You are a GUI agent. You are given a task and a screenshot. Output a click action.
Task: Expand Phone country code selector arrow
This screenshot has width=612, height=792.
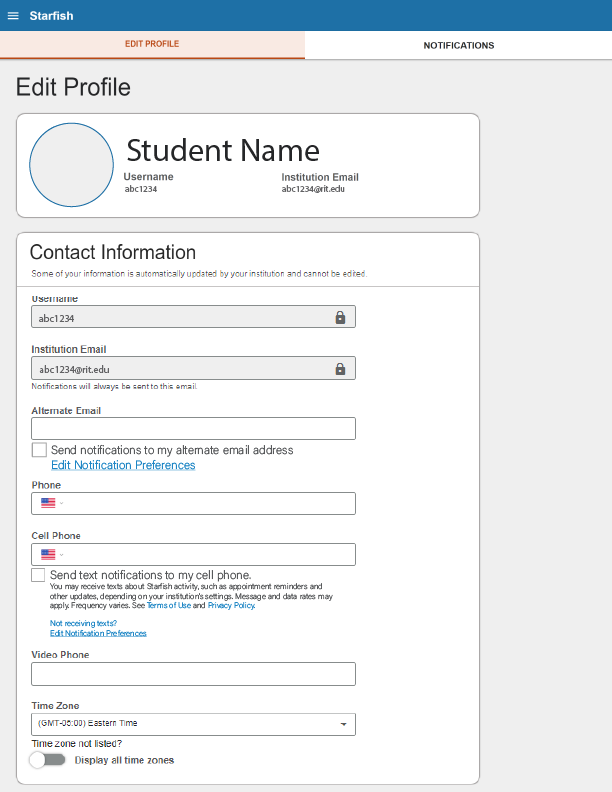[x=61, y=504]
